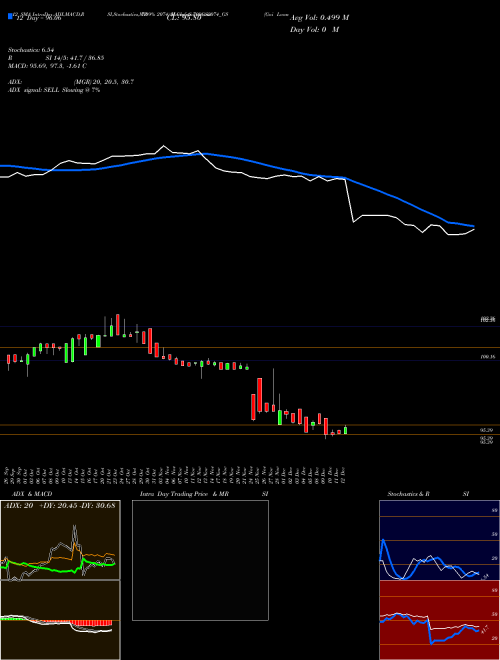This screenshot has width=500, height=660.
Task: Click the '95.29' price axis label
Action: pyautogui.click(x=487, y=431)
